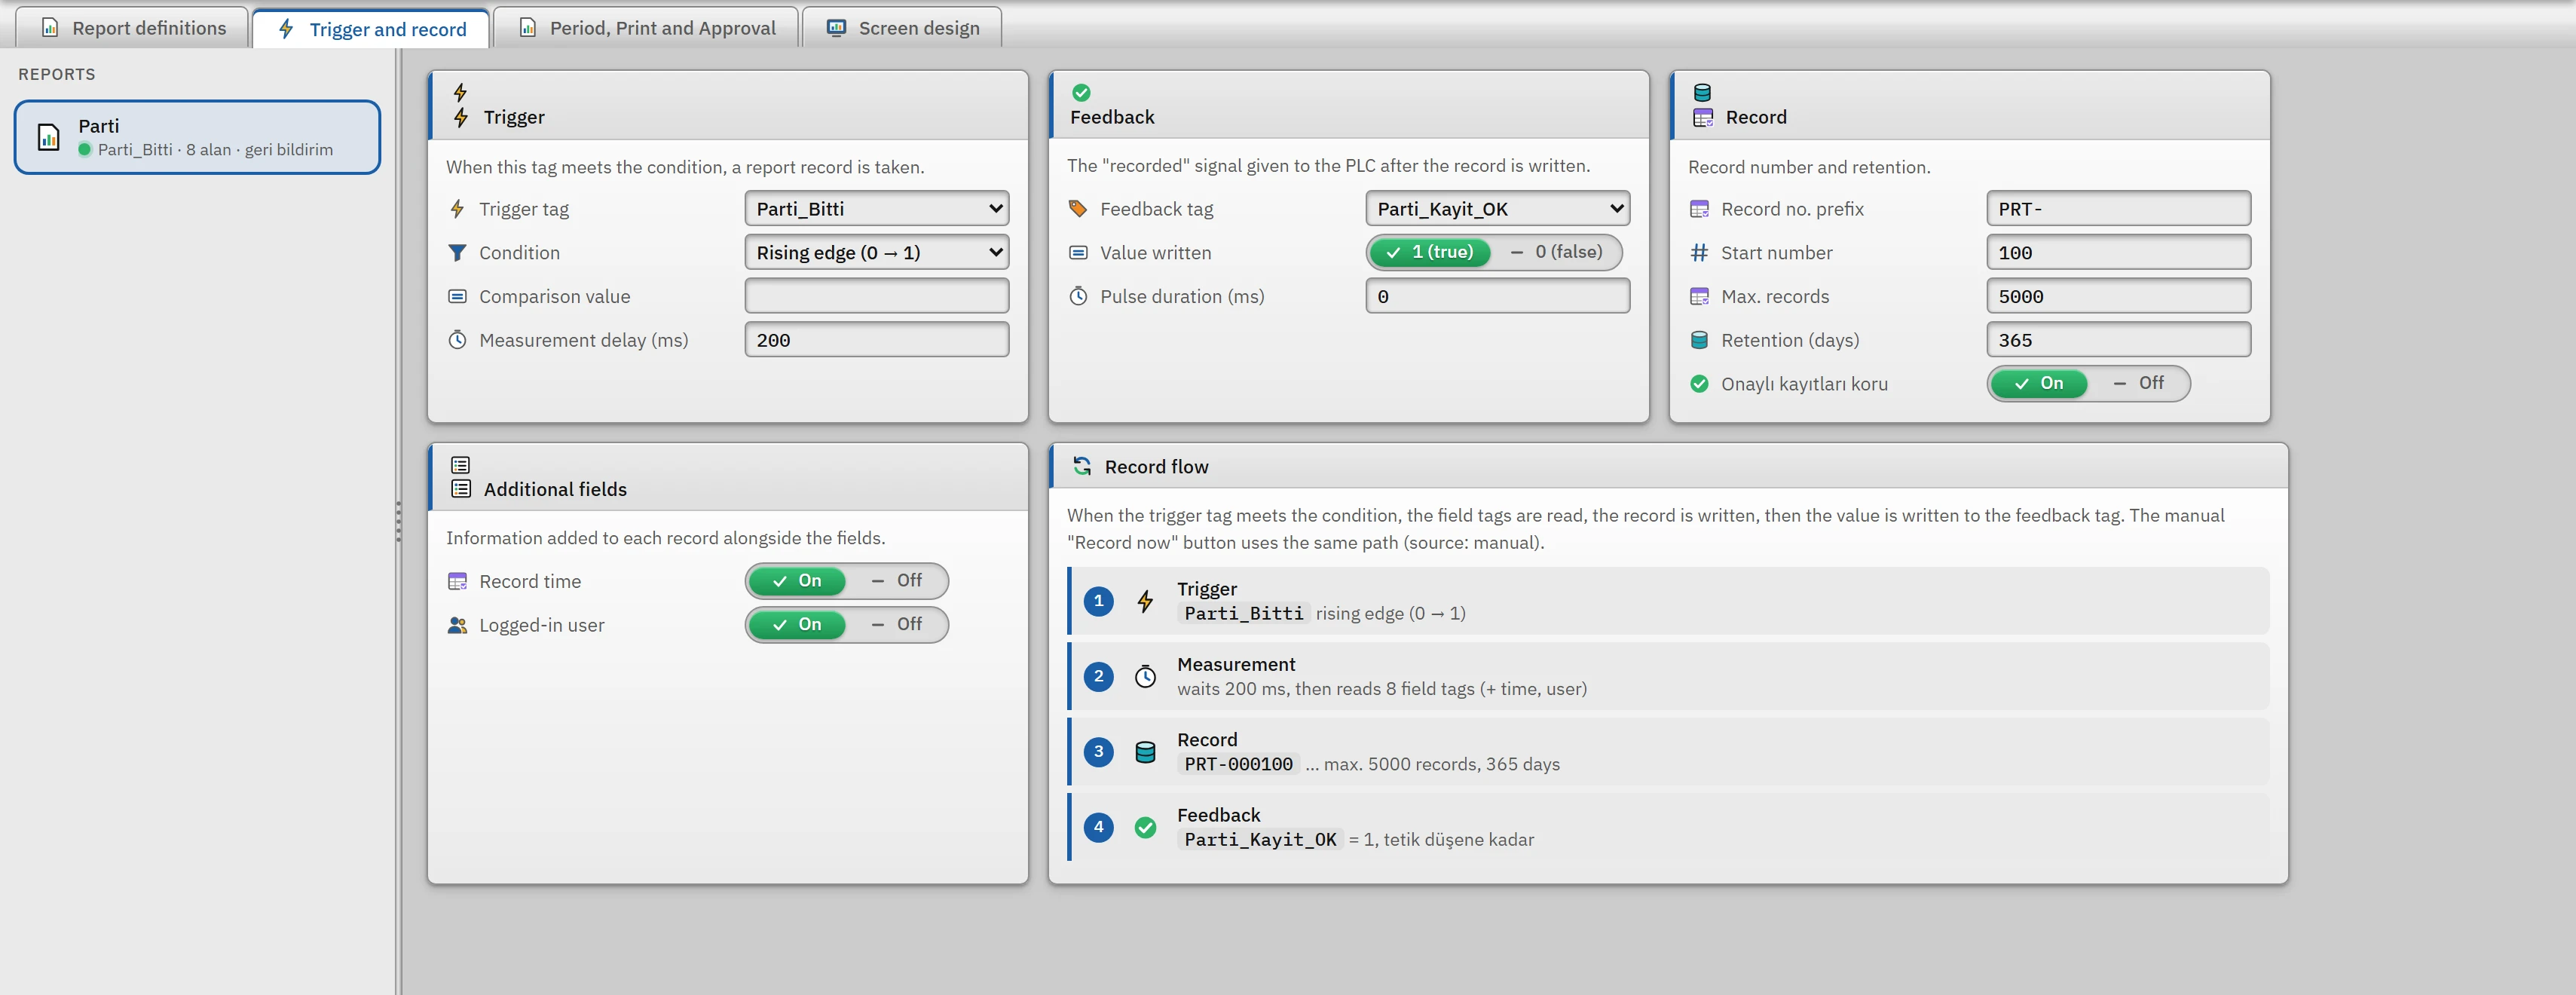Set Value written to 1 (true)

(x=1430, y=252)
